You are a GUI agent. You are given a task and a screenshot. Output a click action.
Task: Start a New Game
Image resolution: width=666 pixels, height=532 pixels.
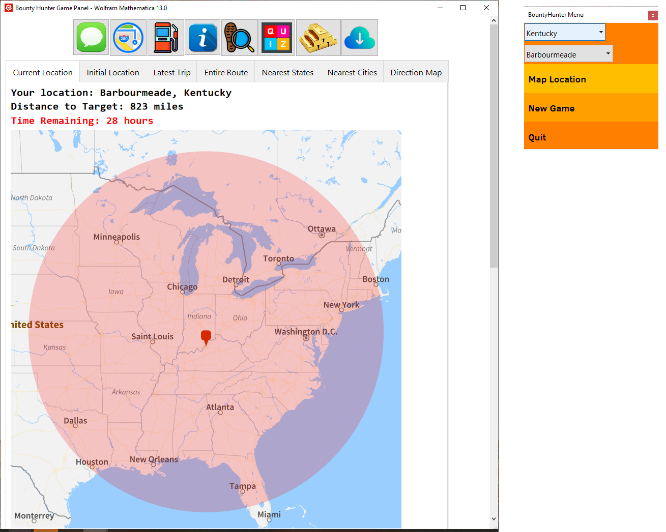590,108
